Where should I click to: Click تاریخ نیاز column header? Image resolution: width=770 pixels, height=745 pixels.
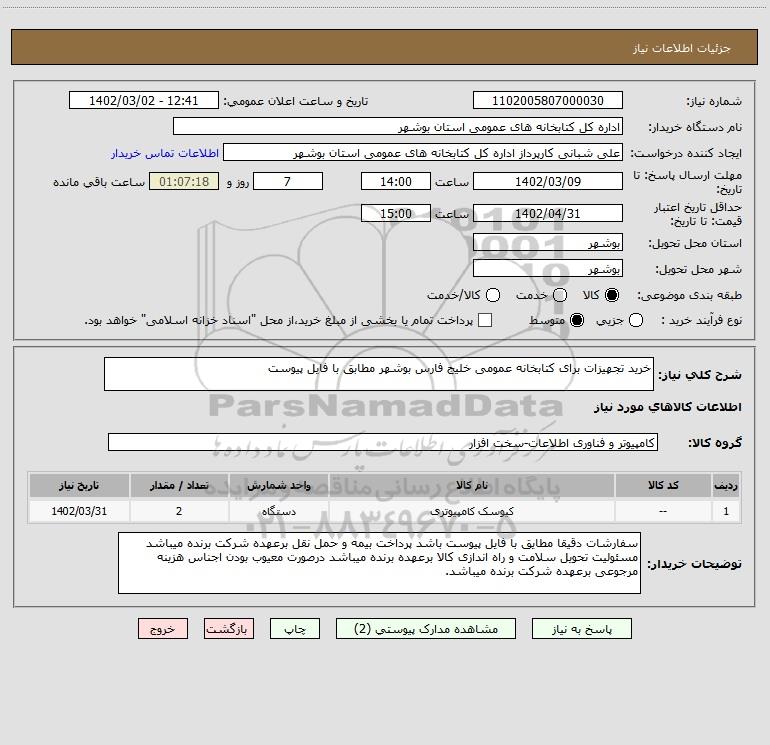pyautogui.click(x=79, y=485)
